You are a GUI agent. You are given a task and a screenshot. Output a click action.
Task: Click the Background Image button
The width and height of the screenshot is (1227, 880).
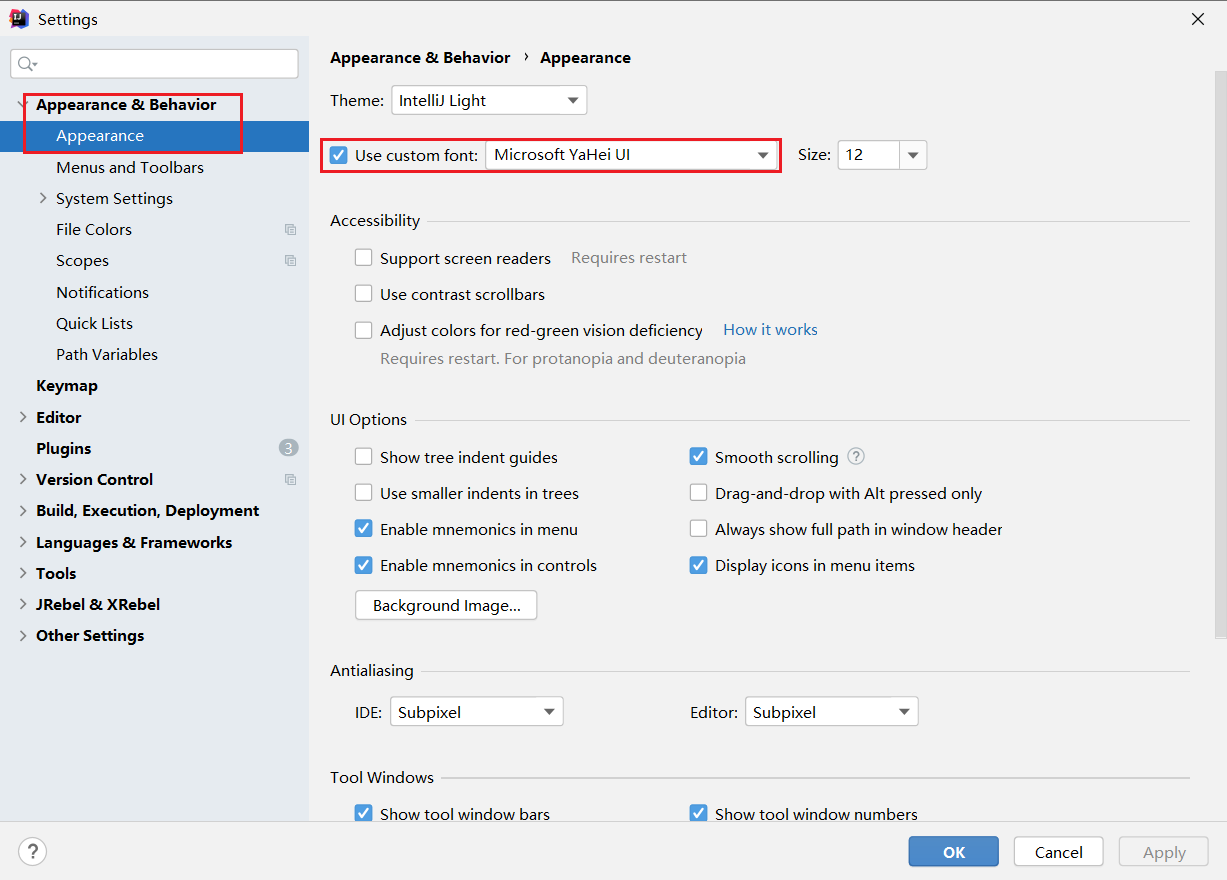[446, 606]
